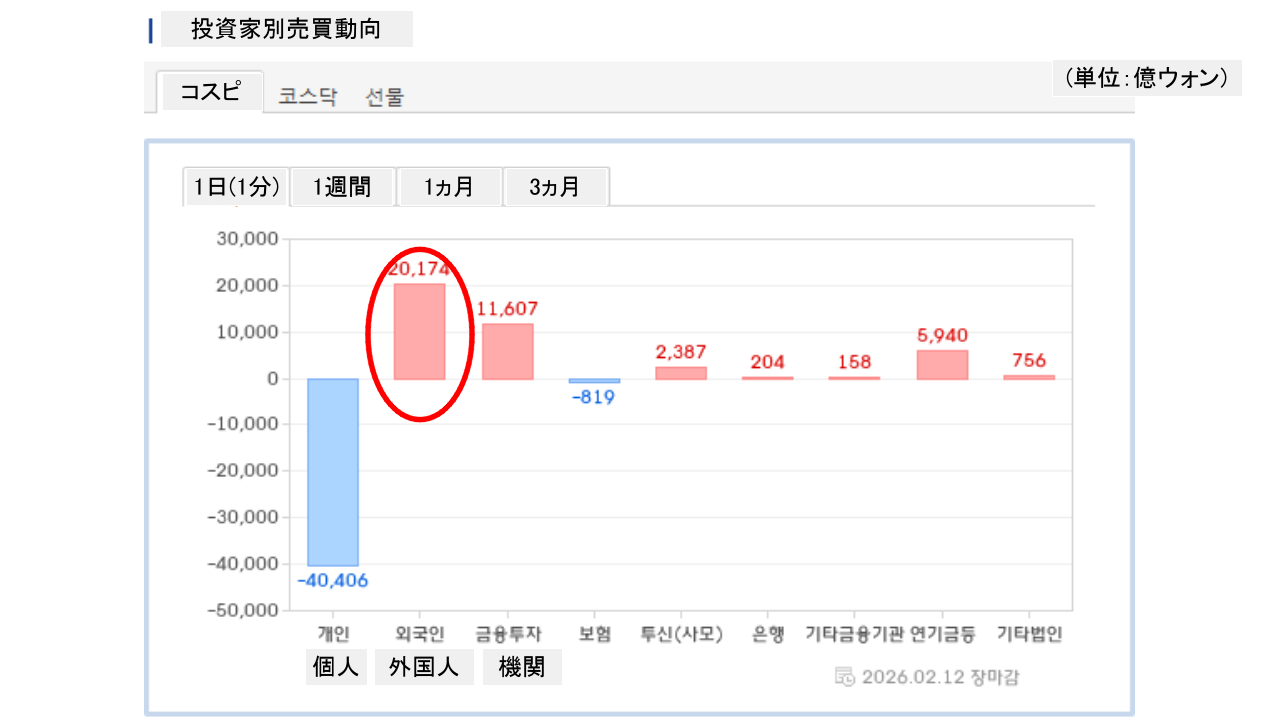Click the 금융투자 bar showing 11,607
Image resolution: width=1280 pixels, height=720 pixels.
tap(507, 352)
